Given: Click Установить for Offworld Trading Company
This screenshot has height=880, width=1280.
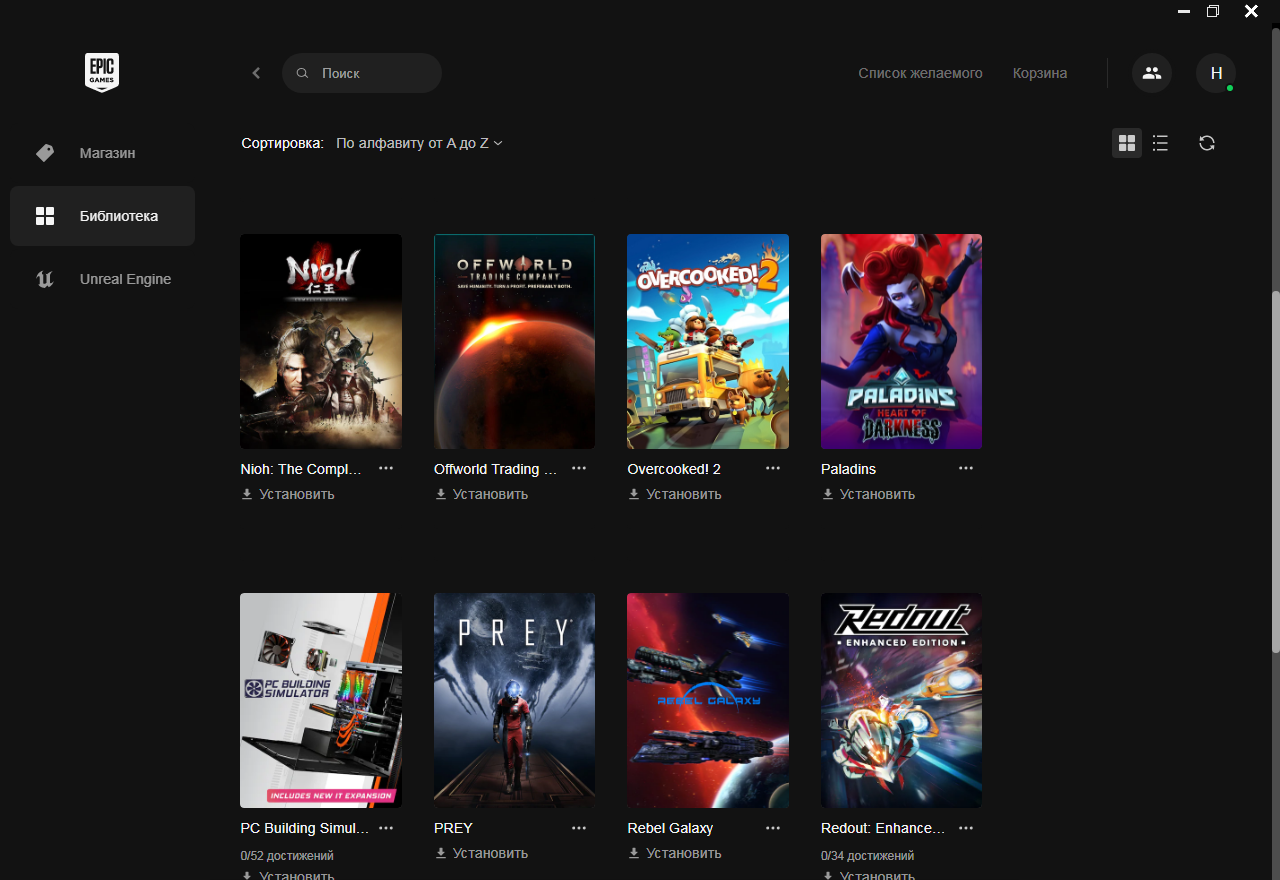Looking at the screenshot, I should [x=490, y=494].
